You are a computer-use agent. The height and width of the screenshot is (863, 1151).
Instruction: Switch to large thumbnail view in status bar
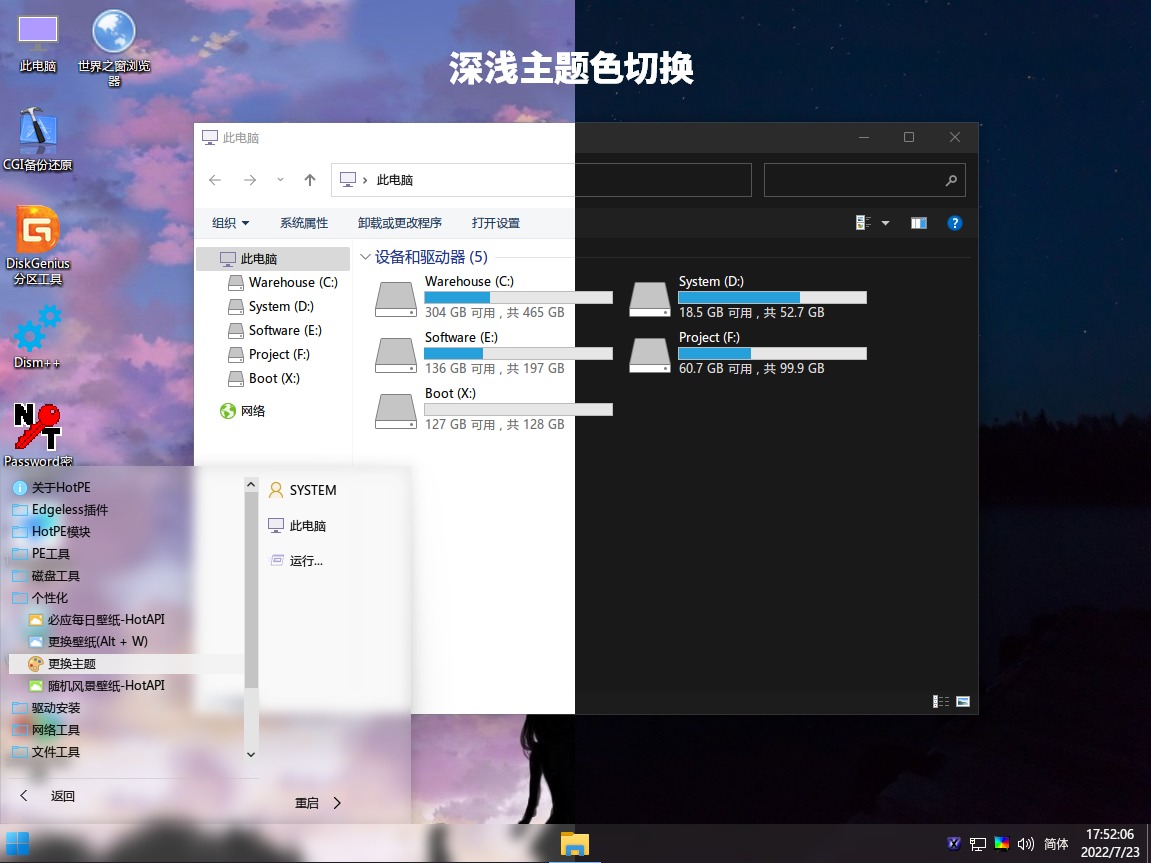coord(964,701)
